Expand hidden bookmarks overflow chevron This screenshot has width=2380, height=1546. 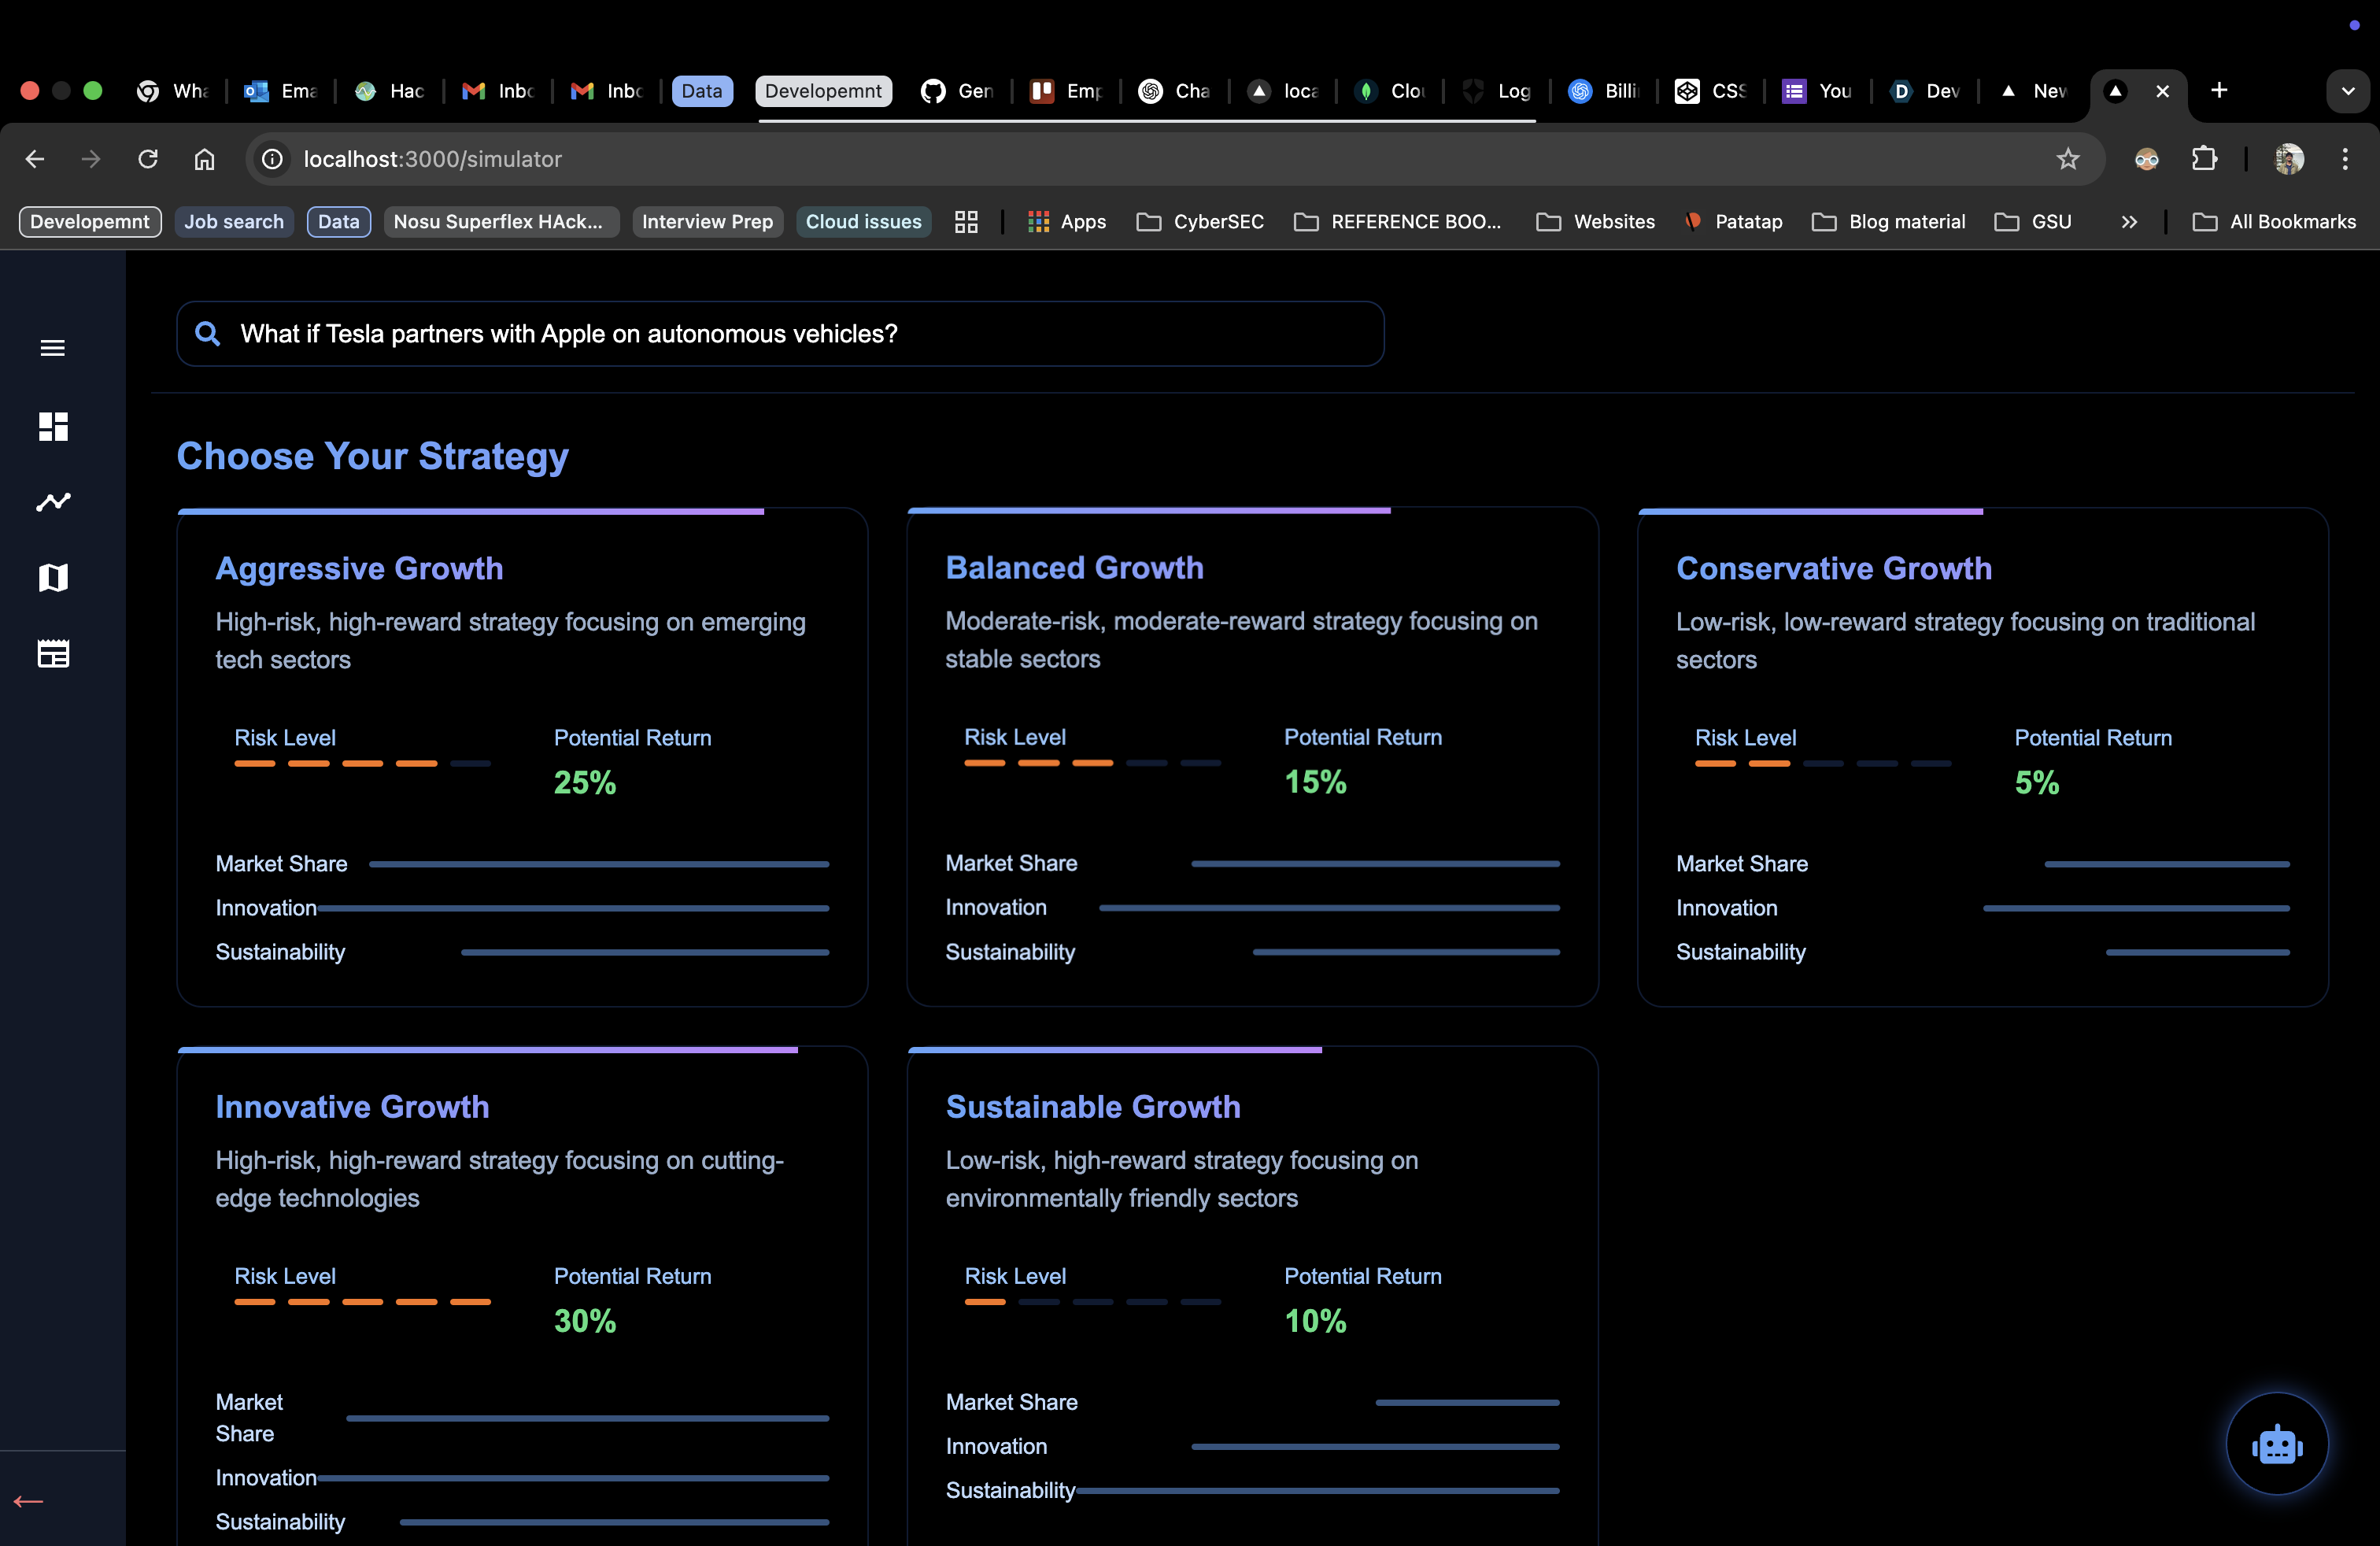pyautogui.click(x=2129, y=222)
